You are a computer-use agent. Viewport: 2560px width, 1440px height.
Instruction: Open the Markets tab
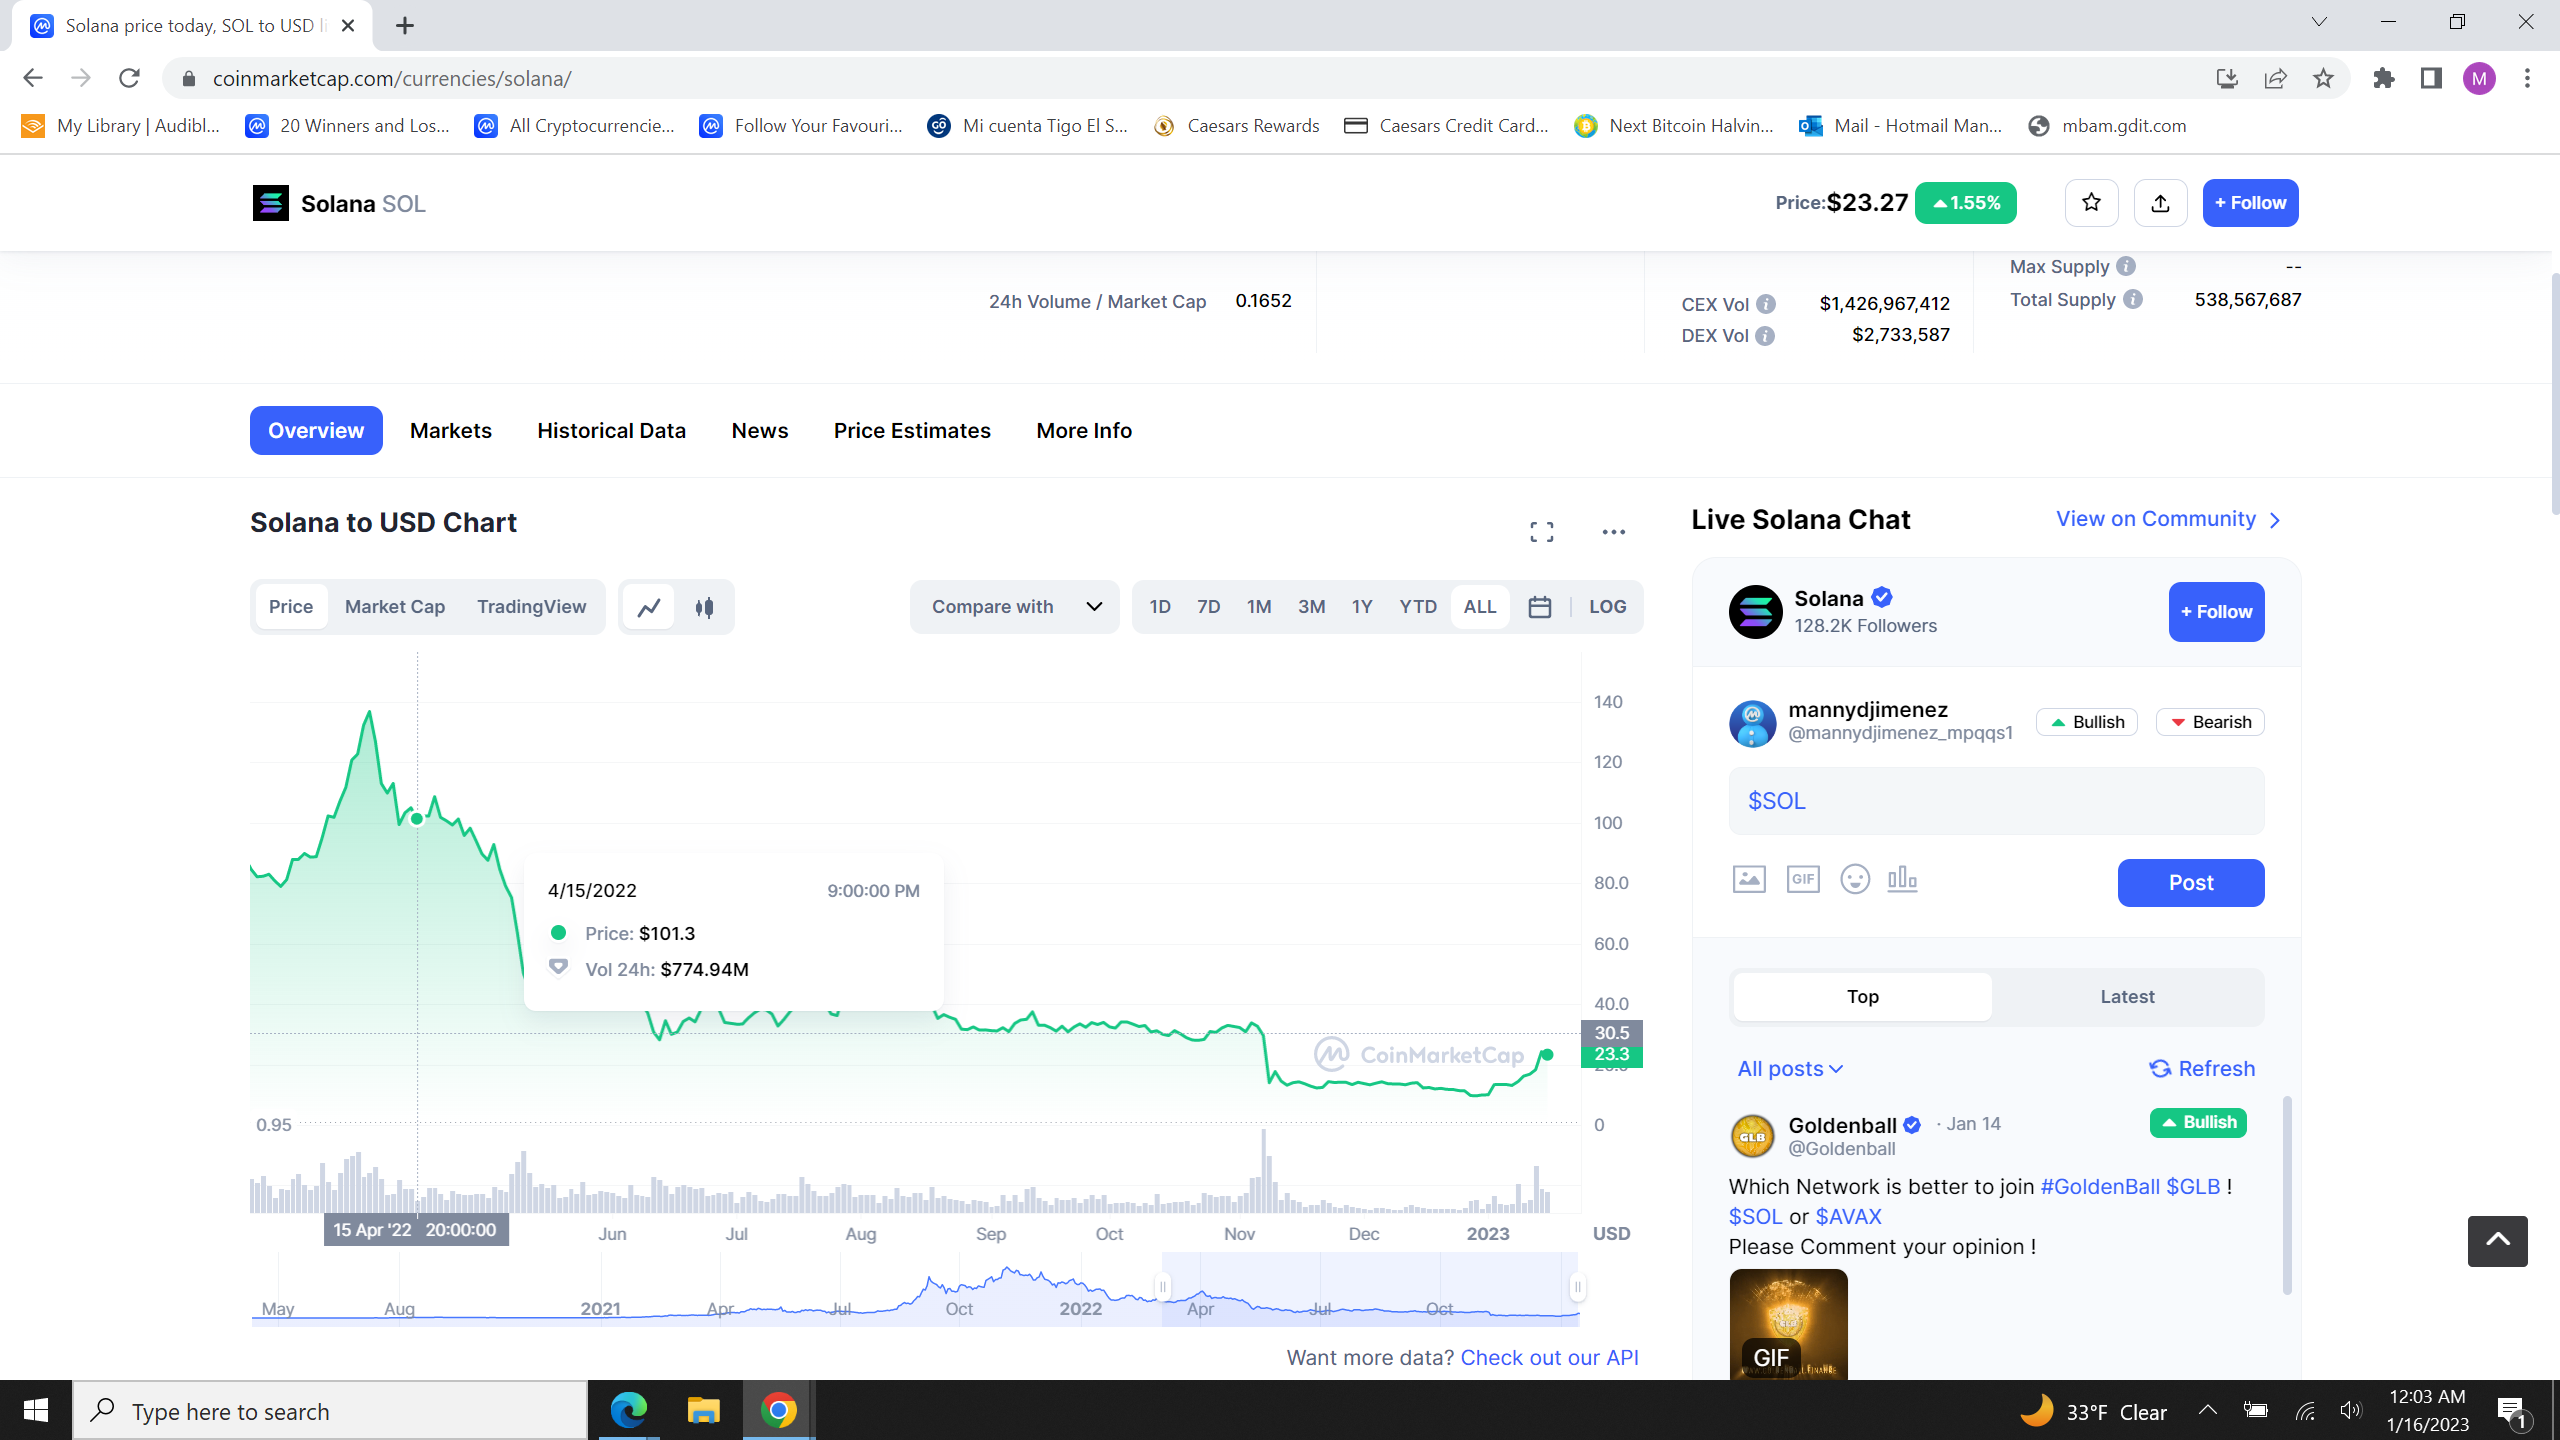tap(451, 431)
